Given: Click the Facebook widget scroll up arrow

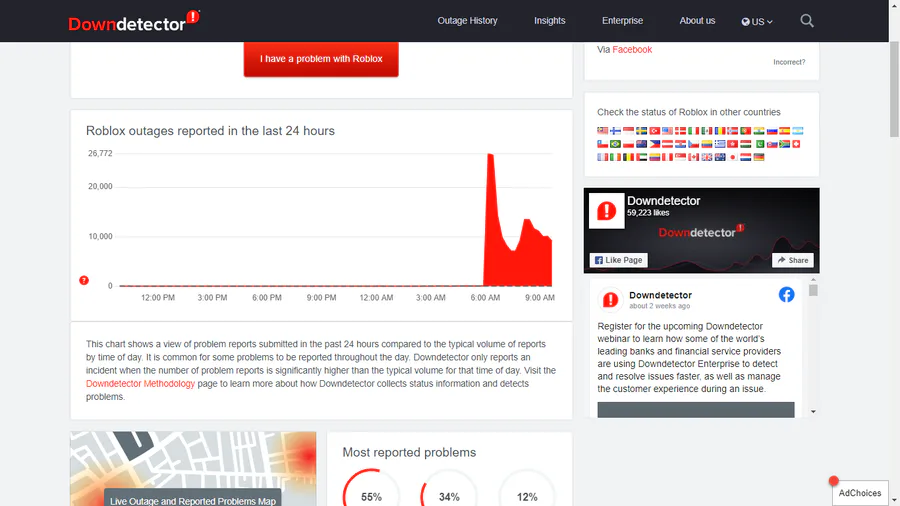Looking at the screenshot, I should 813,280.
